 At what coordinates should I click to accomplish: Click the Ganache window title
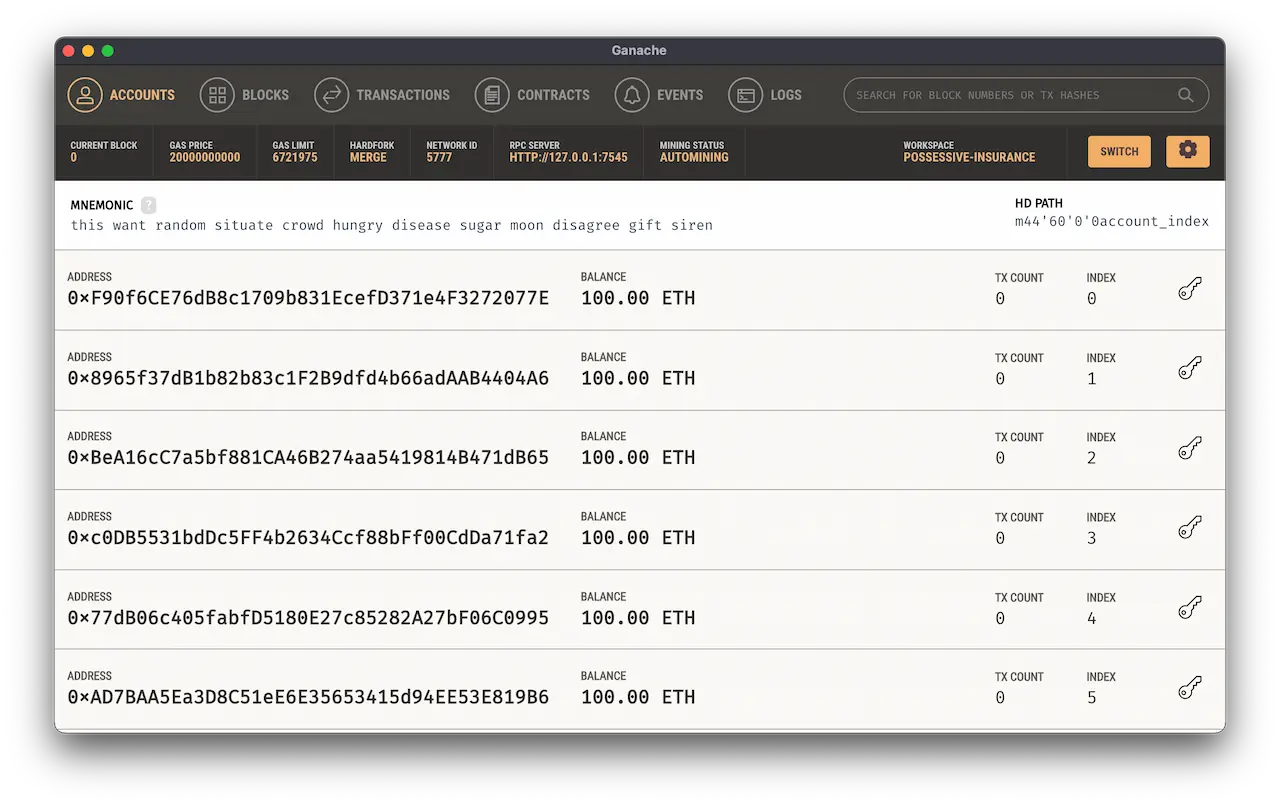639,50
